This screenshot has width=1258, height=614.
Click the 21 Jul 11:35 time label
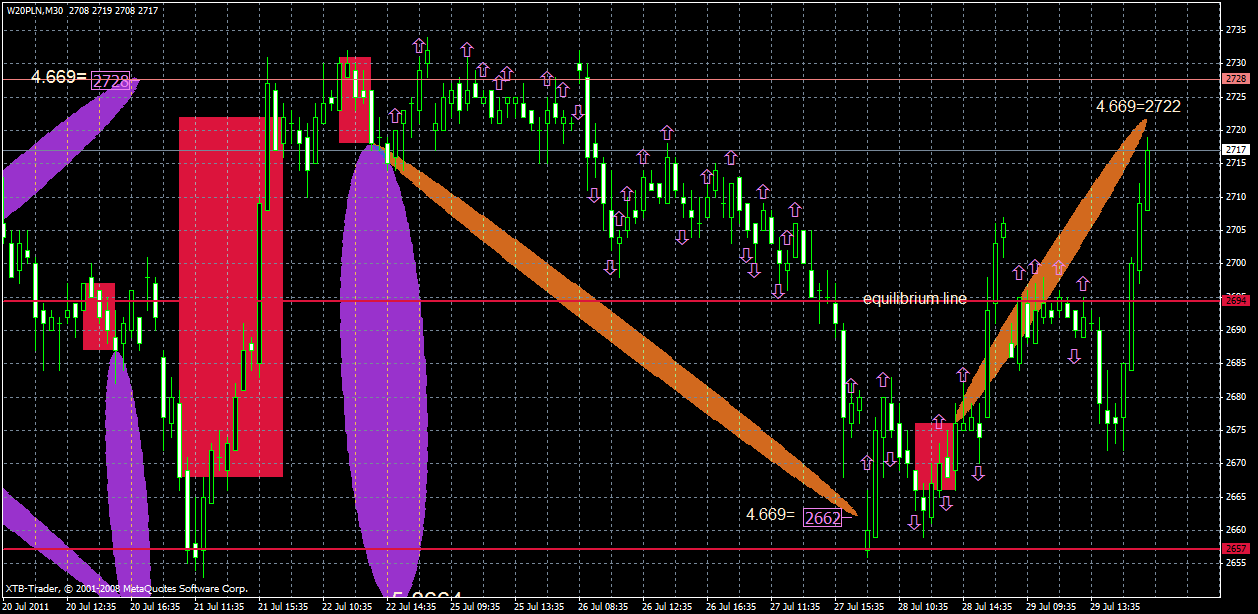[x=219, y=606]
